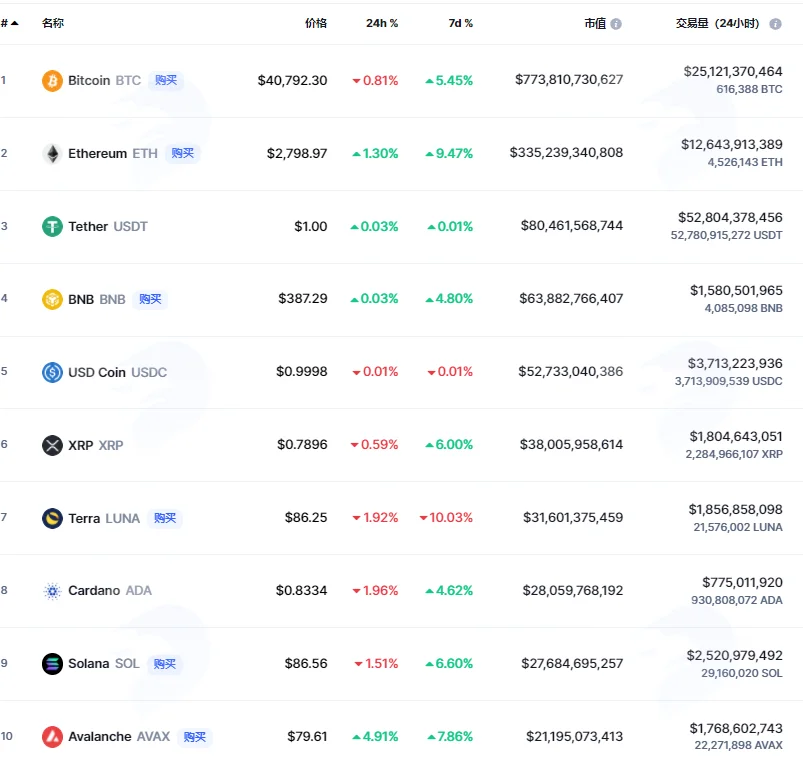Click the 购买 button next to Avalanche
803x760 pixels.
pyautogui.click(x=195, y=737)
